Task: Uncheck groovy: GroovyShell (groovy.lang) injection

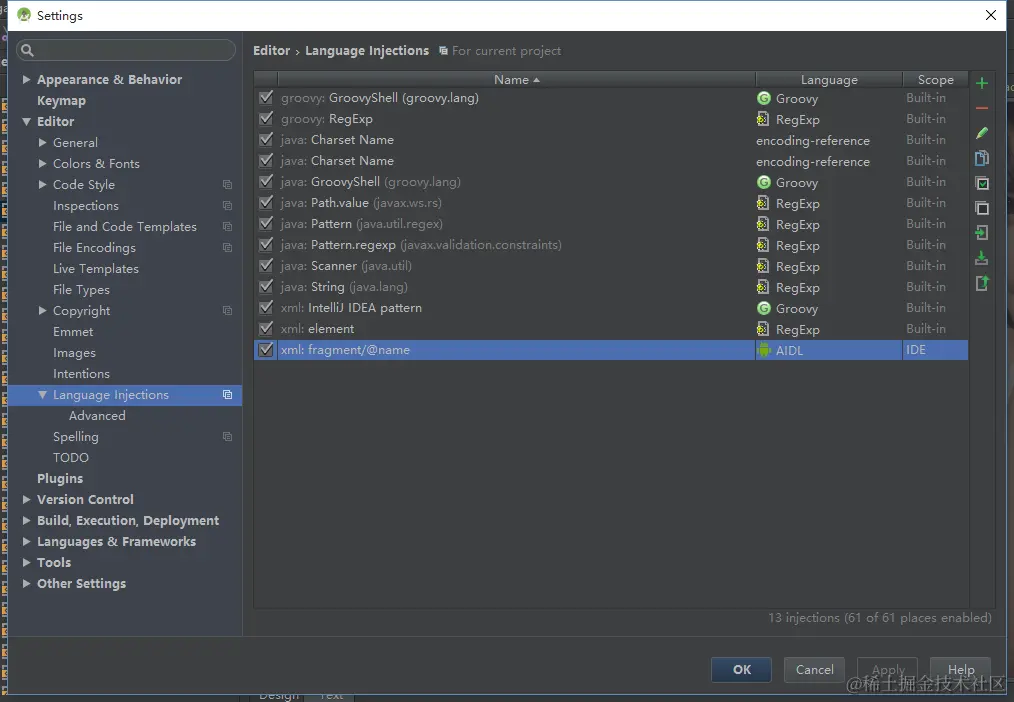Action: 266,98
